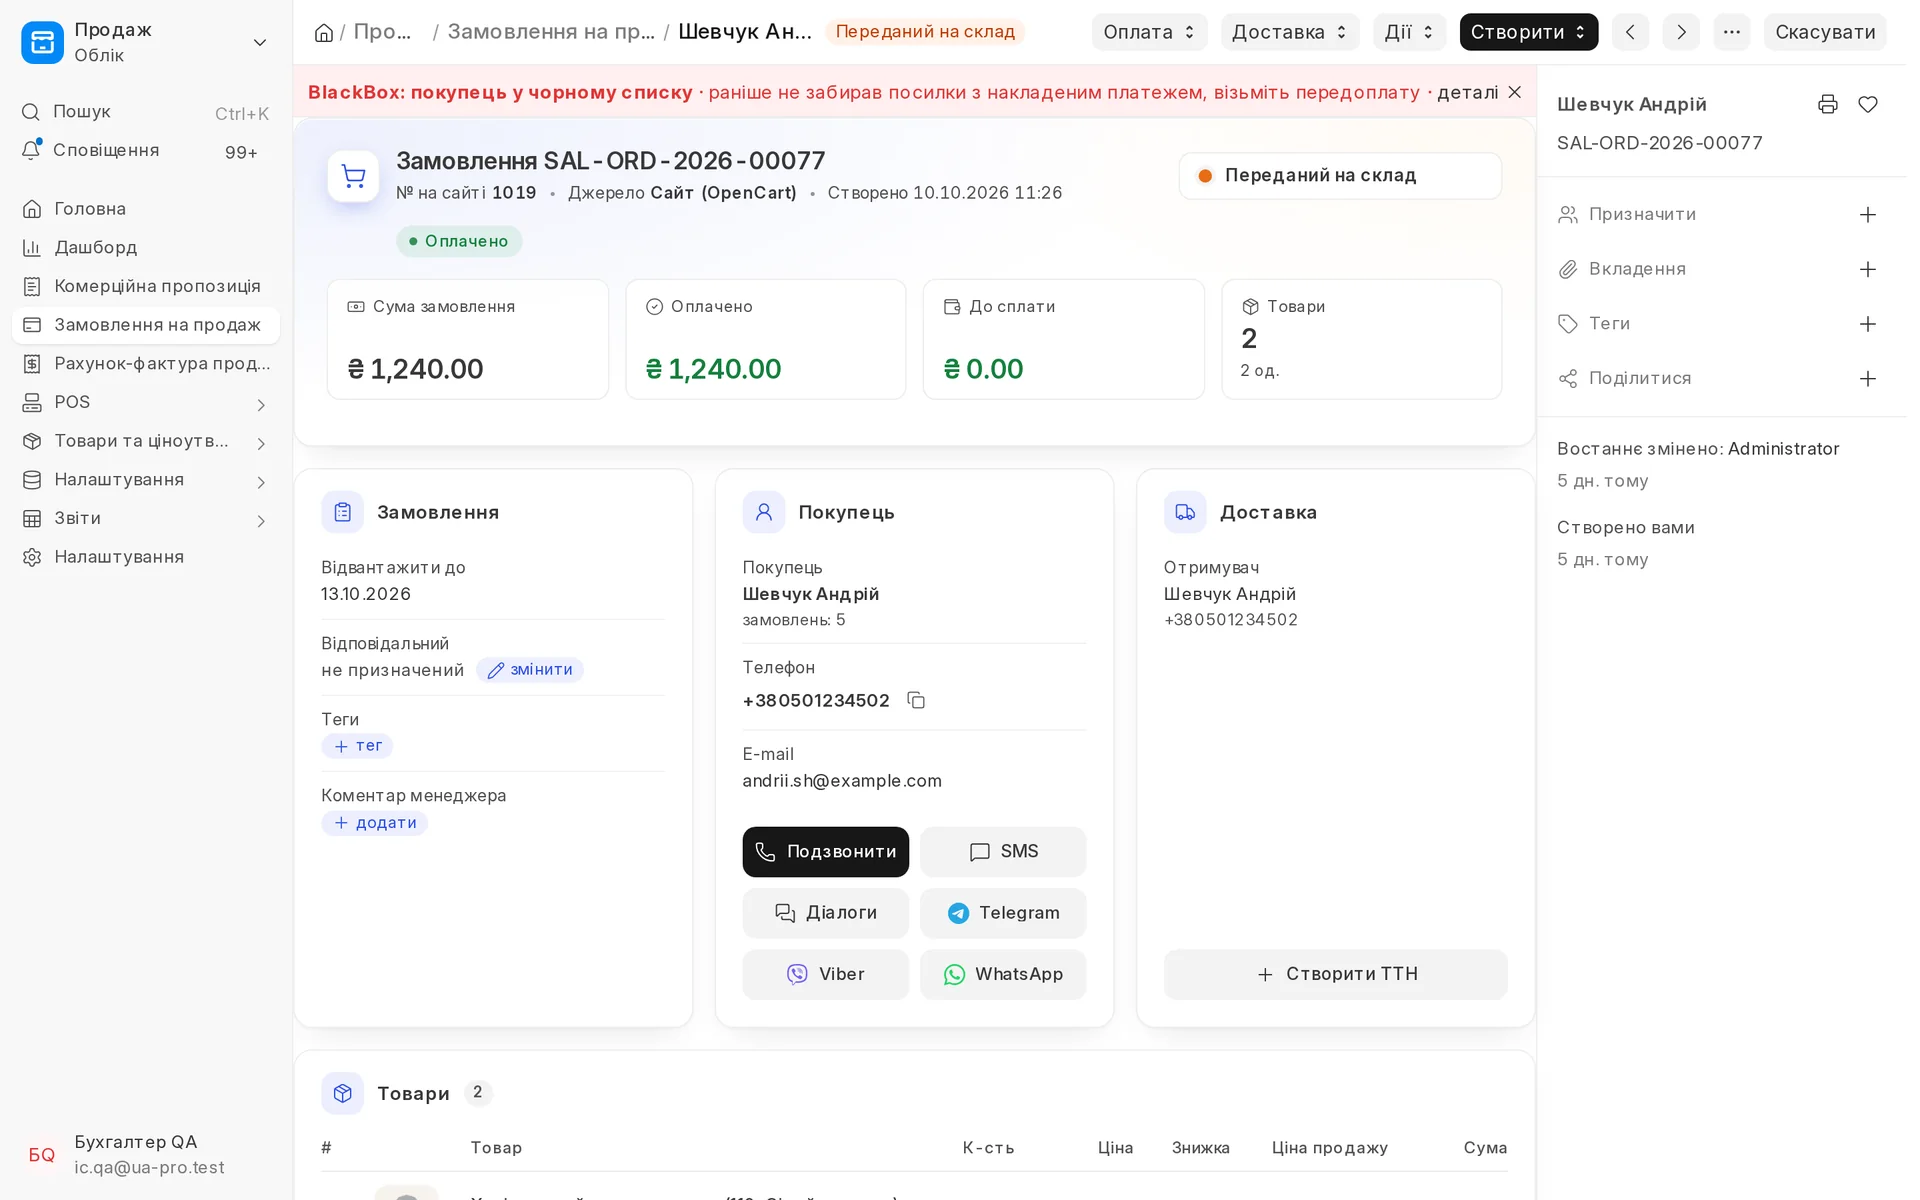The width and height of the screenshot is (1920, 1200).
Task: Open деталі link in BlackBox banner
Action: click(1467, 92)
